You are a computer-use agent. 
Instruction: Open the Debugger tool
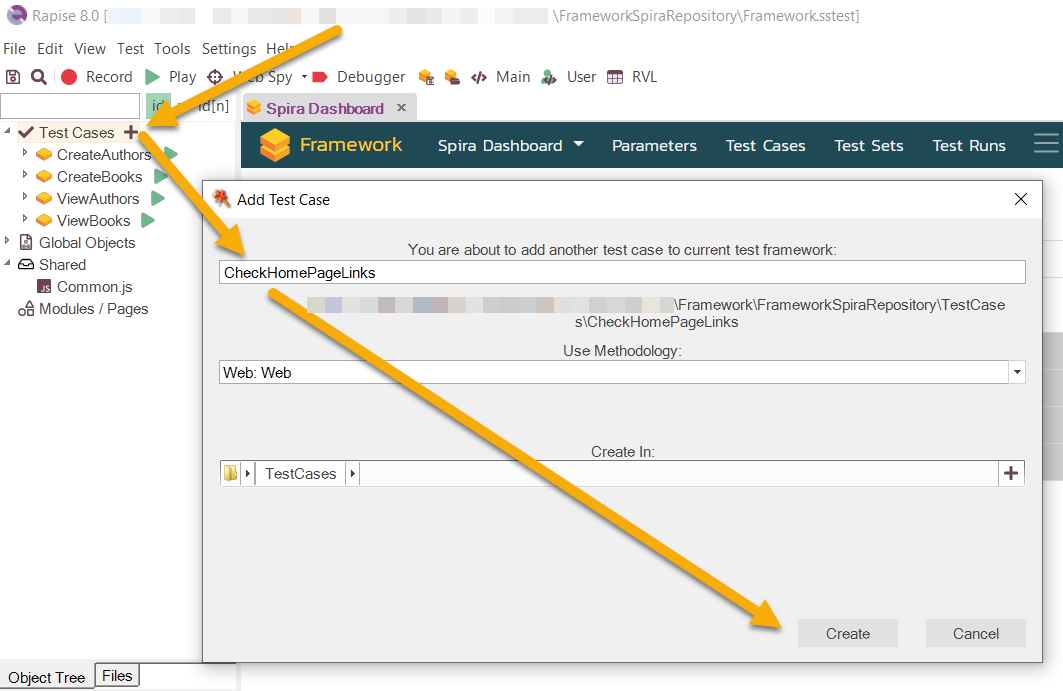(359, 77)
